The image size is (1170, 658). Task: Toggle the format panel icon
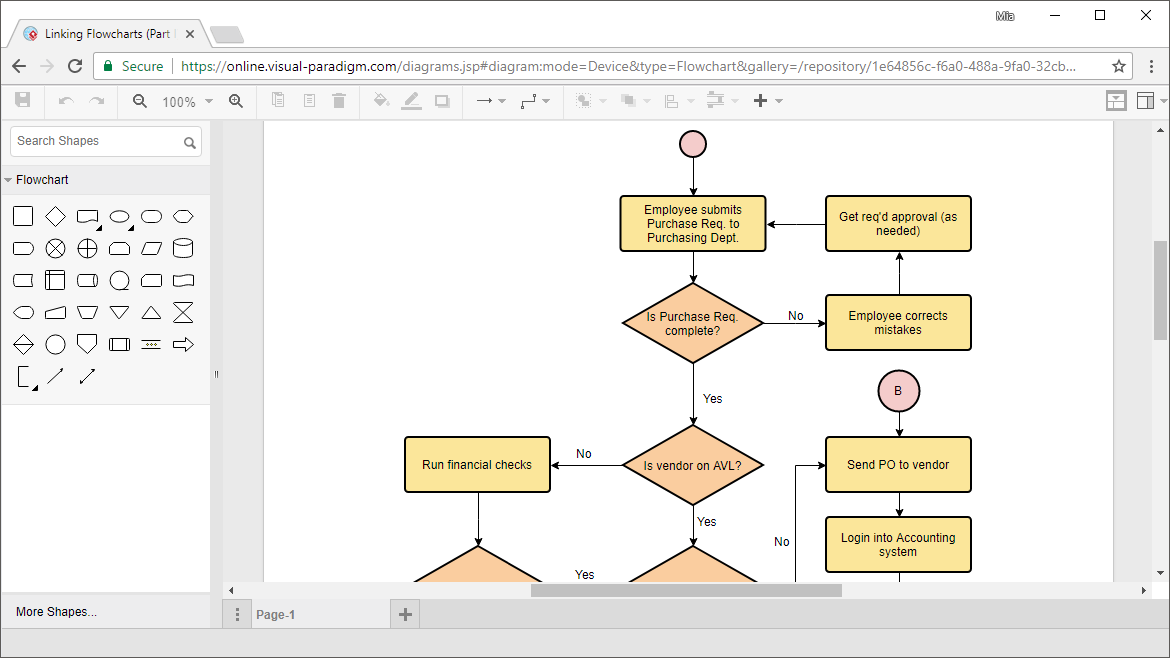click(1116, 101)
